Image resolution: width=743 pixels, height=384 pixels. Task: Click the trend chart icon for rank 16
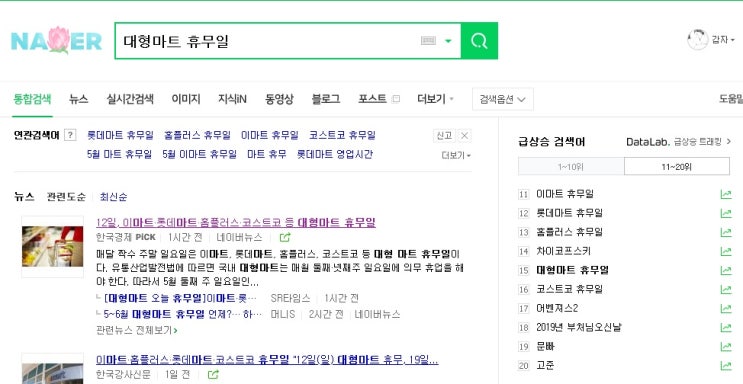pyautogui.click(x=725, y=289)
